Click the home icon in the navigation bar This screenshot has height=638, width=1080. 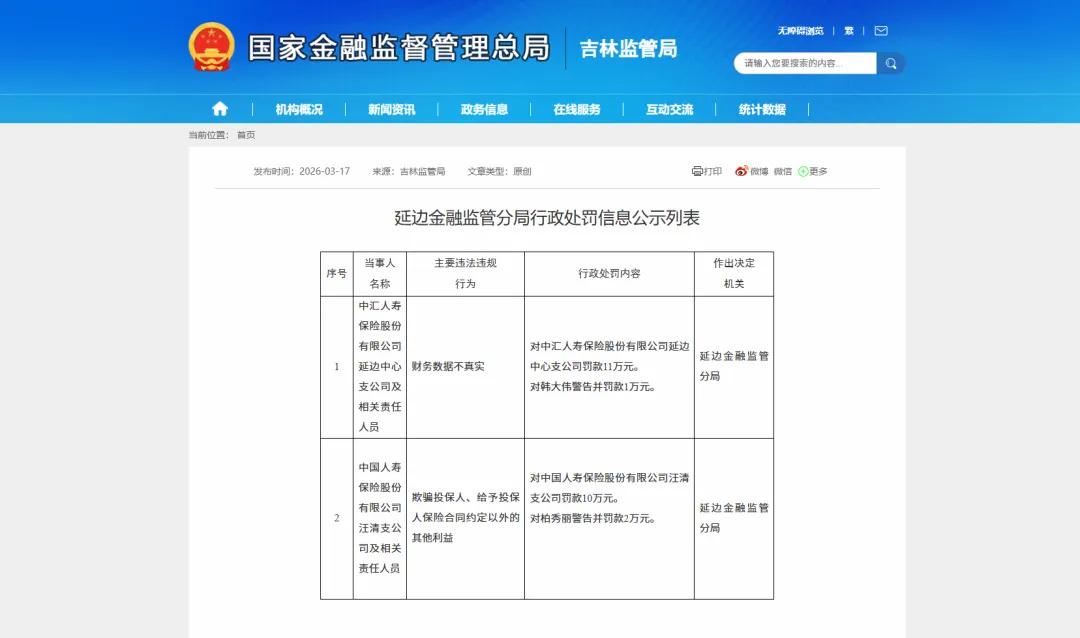coord(220,109)
